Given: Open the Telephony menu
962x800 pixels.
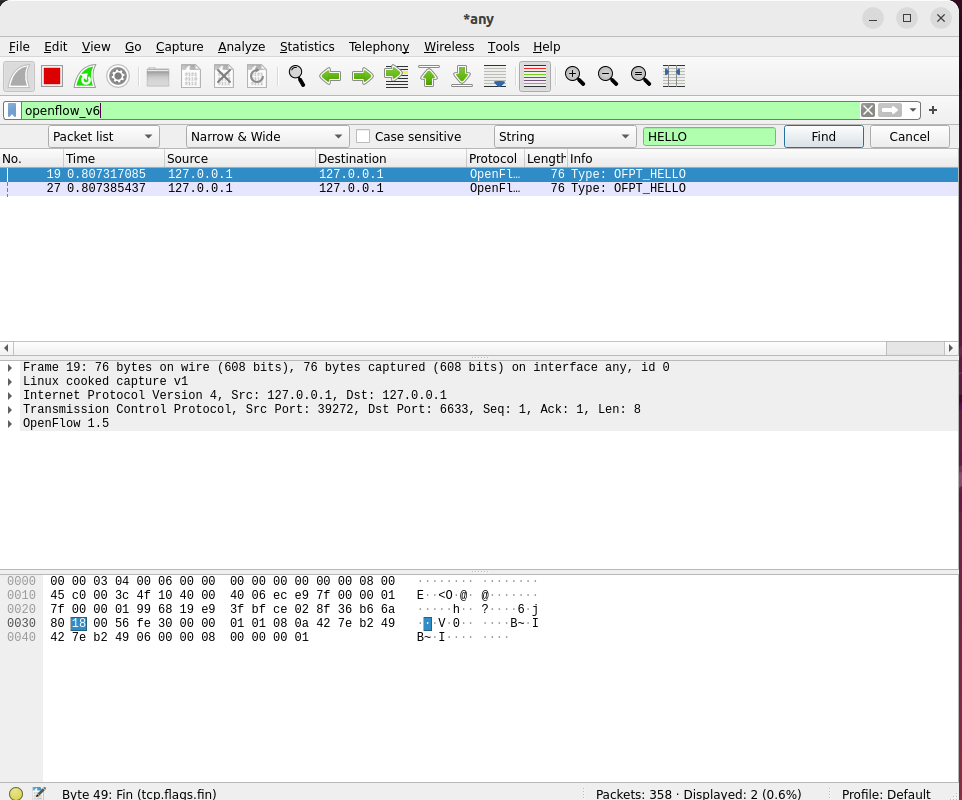Looking at the screenshot, I should pos(379,47).
